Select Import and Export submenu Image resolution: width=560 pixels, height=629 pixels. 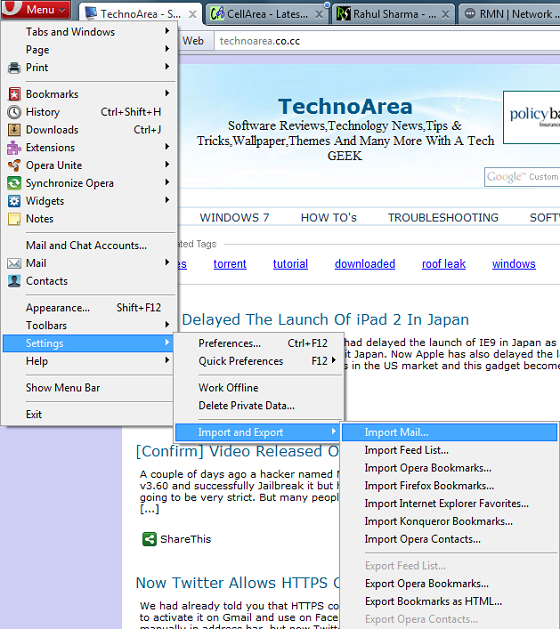tap(258, 432)
